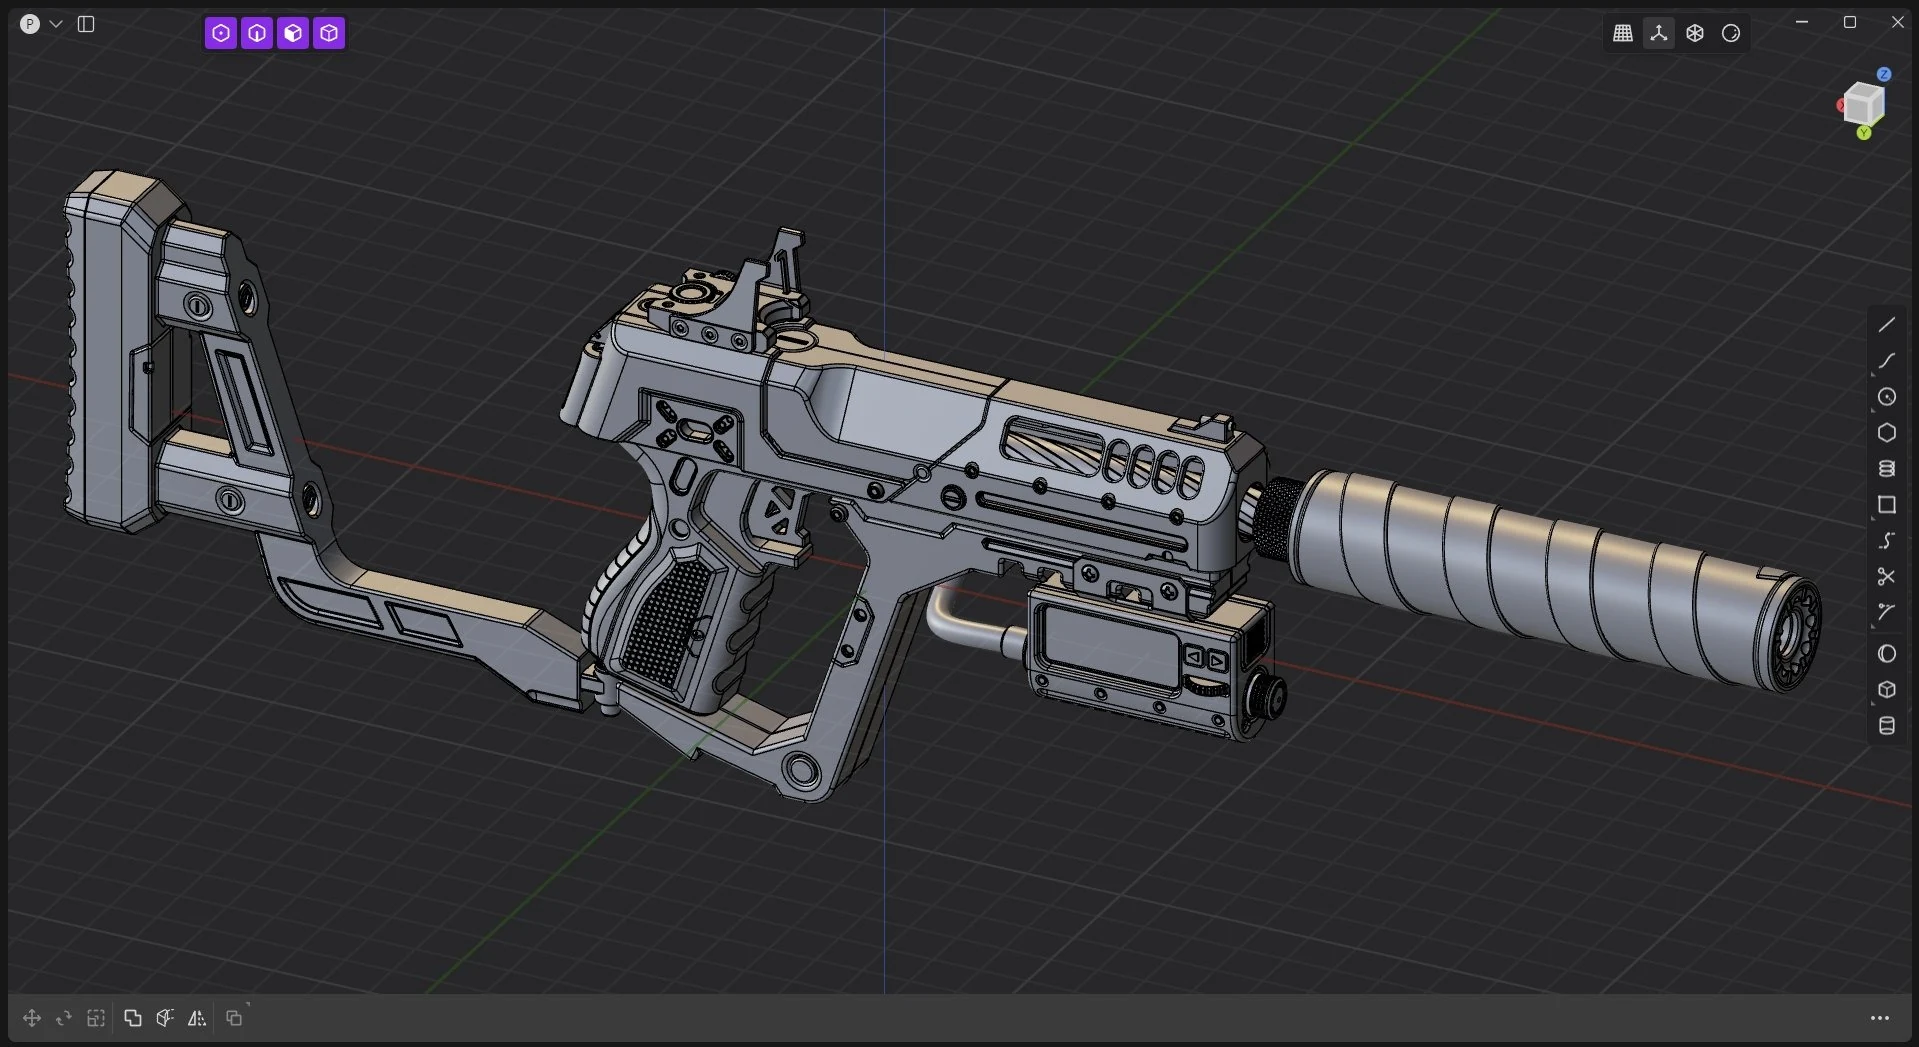1919x1047 pixels.
Task: Toggle the axes overlay button
Action: click(x=1659, y=33)
